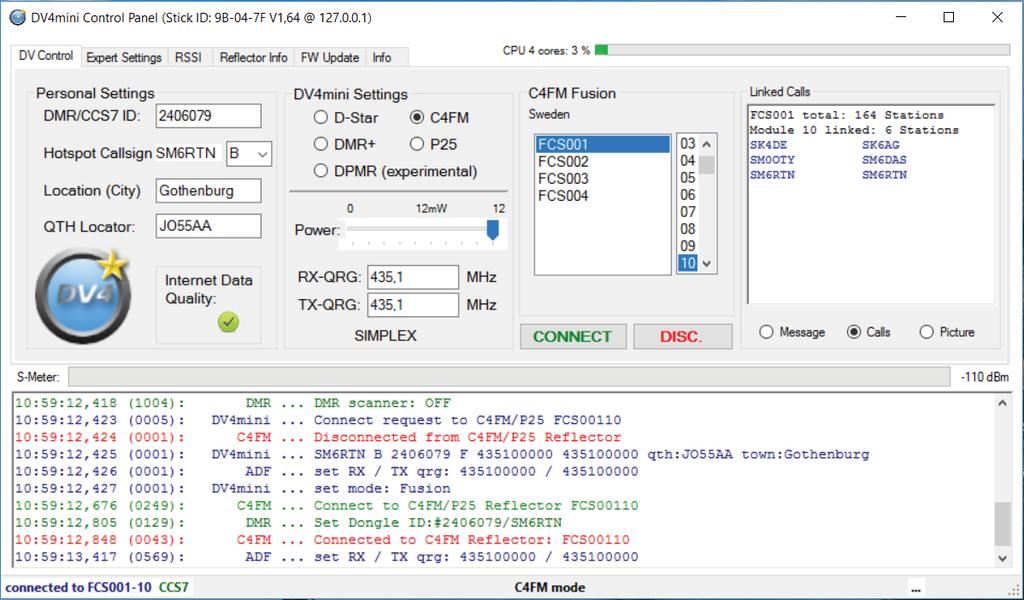Viewport: 1024px width, 600px height.
Task: Open the Reflector Info tab
Action: click(253, 57)
